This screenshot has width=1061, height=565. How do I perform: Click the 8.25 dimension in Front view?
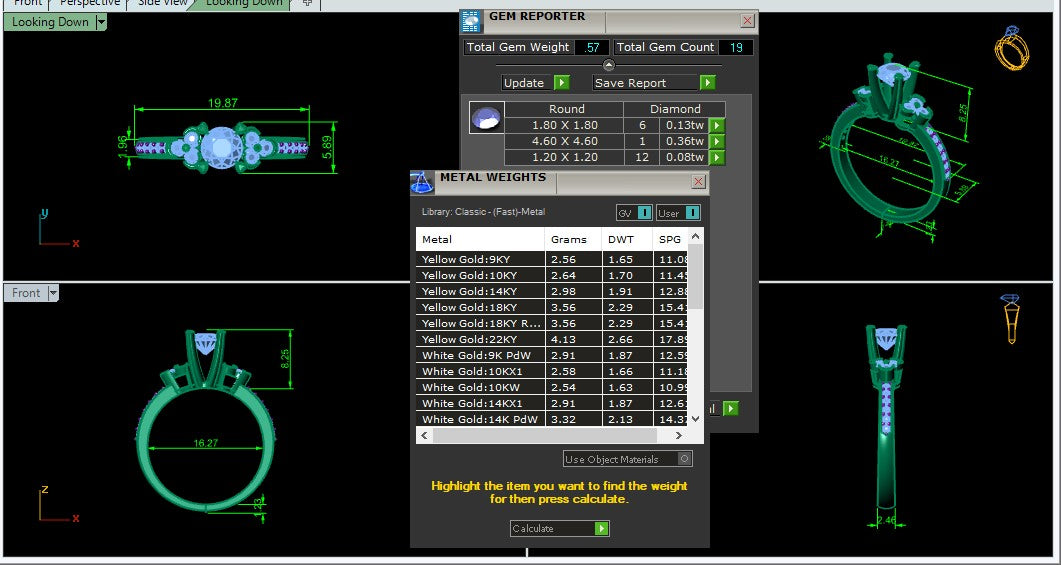pyautogui.click(x=286, y=359)
